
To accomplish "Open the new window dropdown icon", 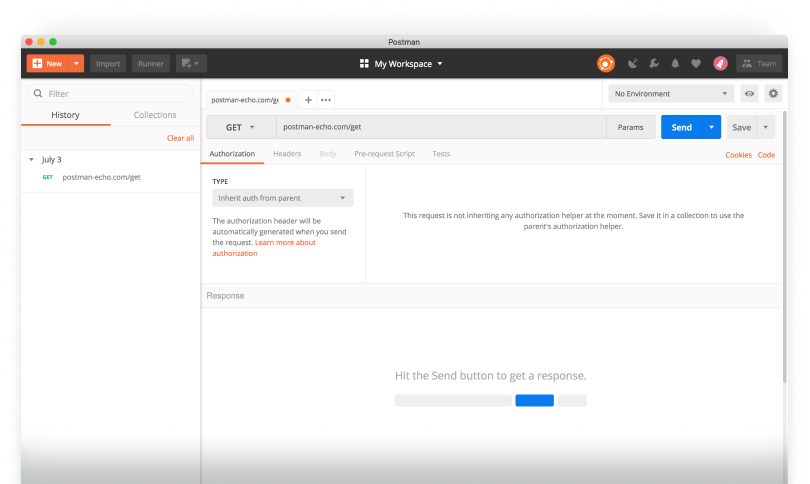I will point(191,64).
